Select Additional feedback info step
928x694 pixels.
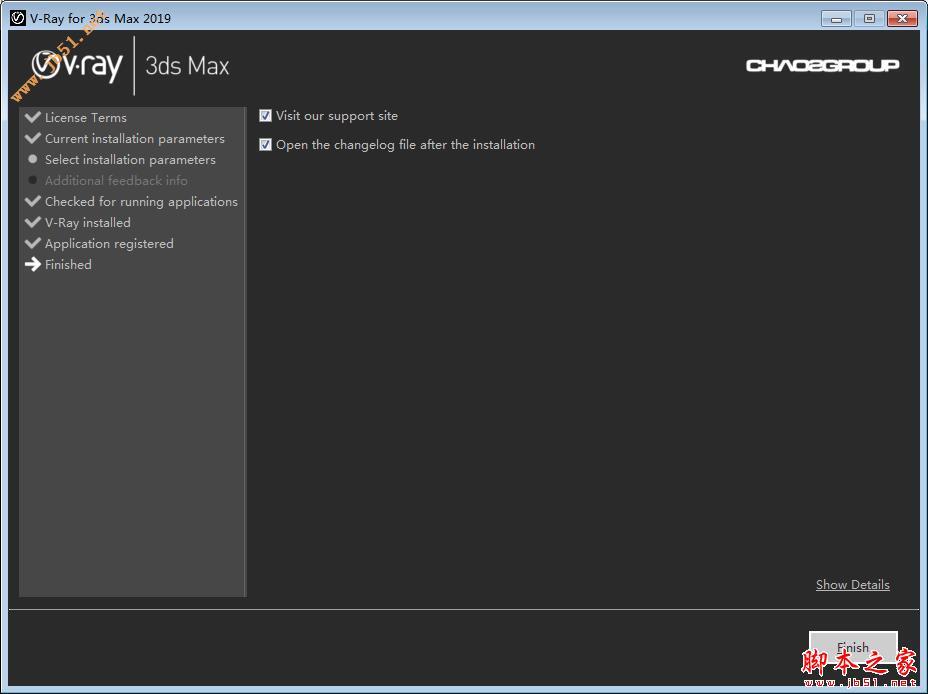(116, 180)
